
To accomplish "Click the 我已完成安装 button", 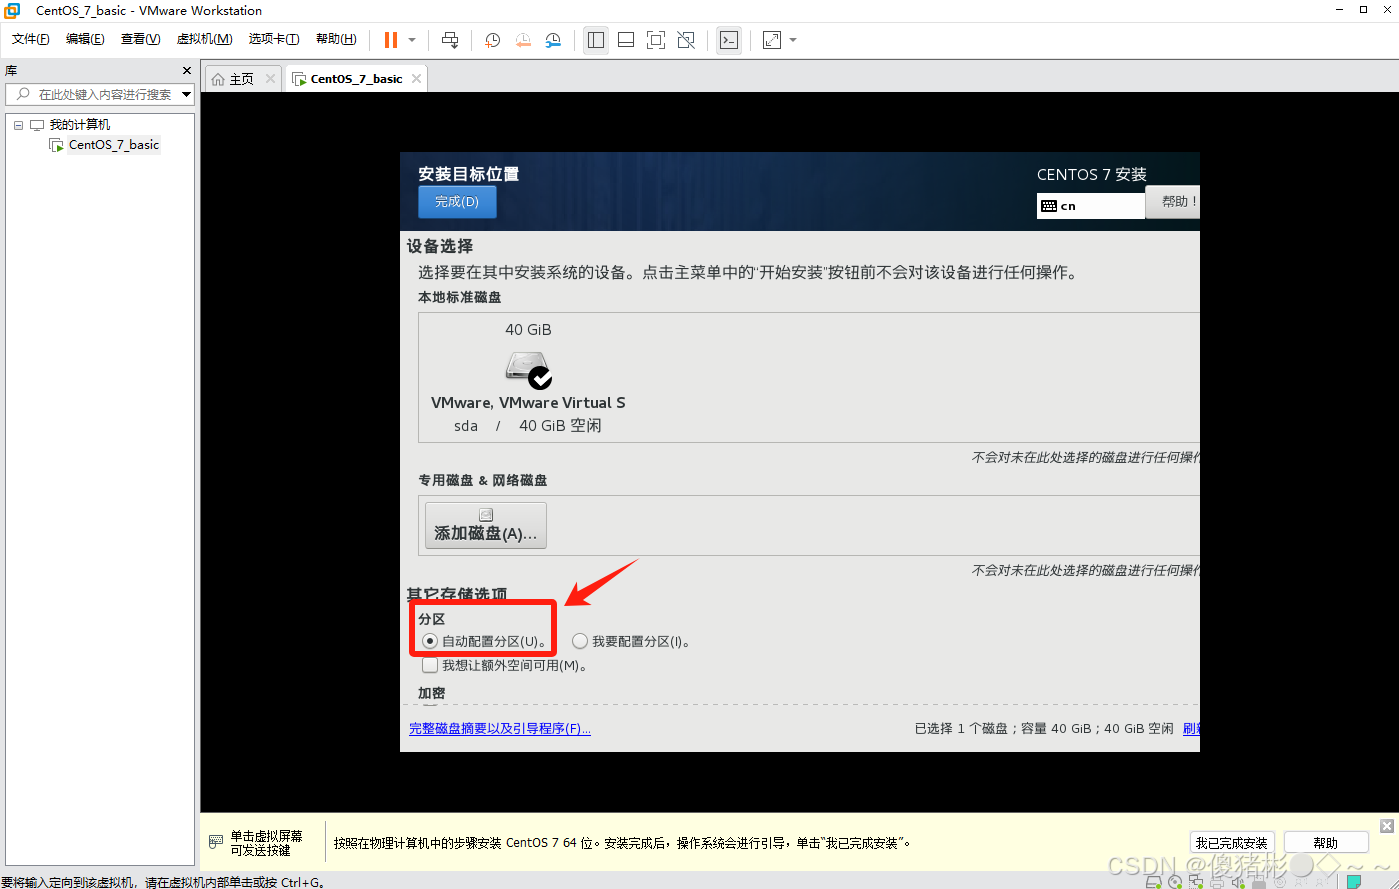I will click(1232, 843).
